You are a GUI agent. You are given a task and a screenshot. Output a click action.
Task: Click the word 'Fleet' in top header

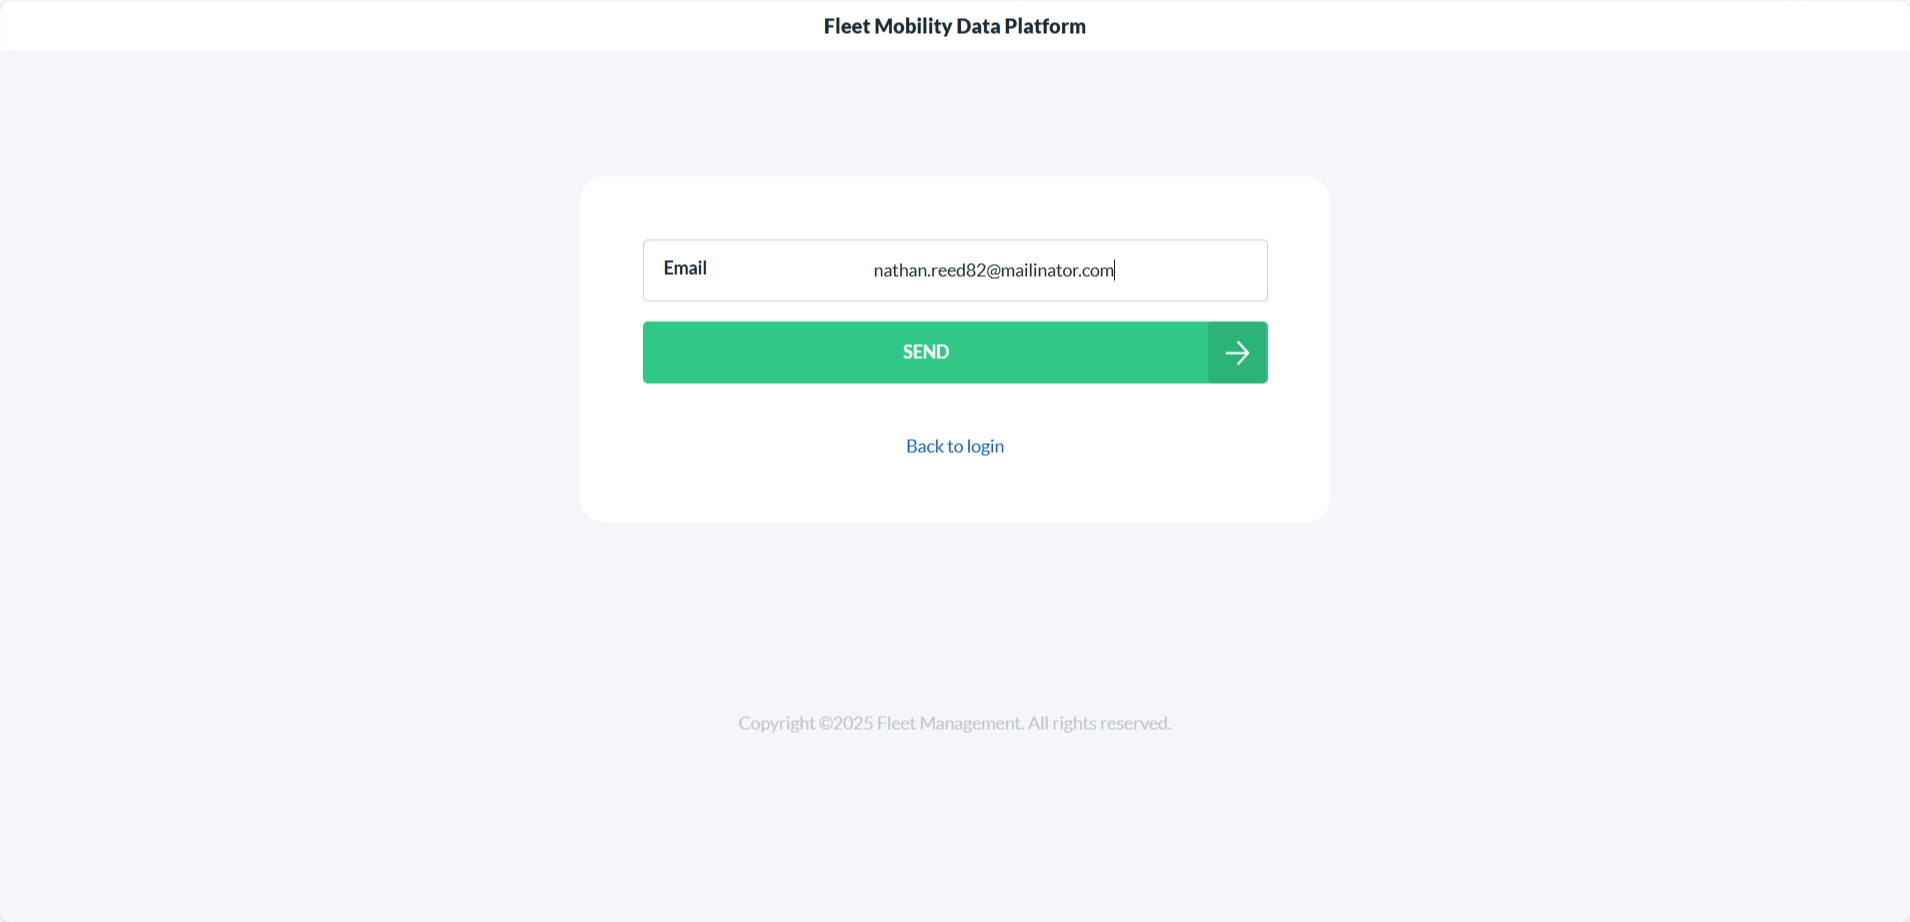pos(846,26)
